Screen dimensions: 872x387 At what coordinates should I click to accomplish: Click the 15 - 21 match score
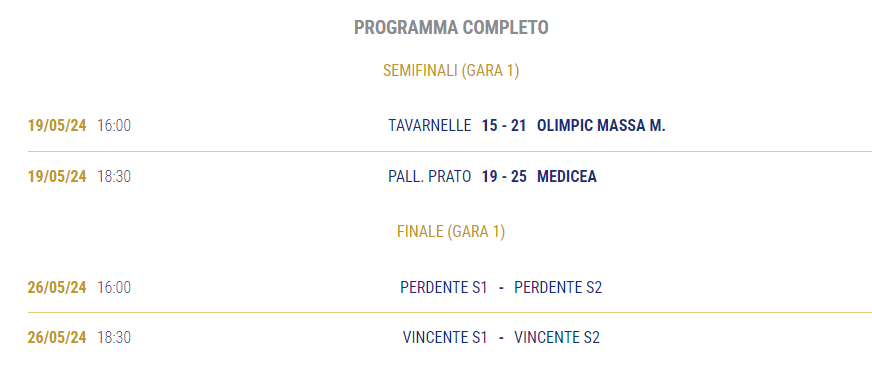click(x=504, y=126)
